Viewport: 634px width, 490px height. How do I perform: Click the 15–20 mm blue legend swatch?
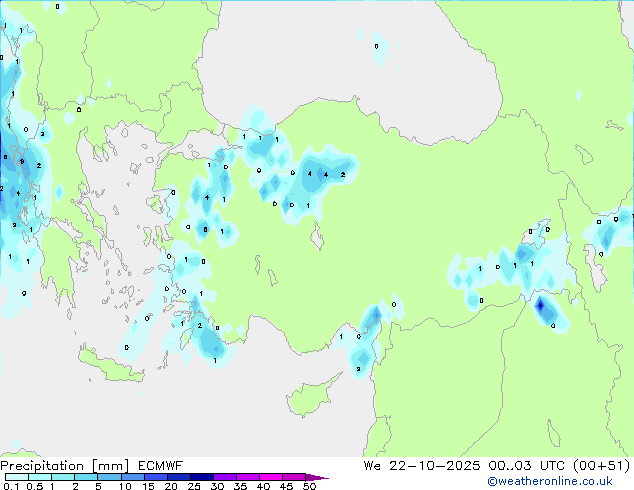[155, 477]
